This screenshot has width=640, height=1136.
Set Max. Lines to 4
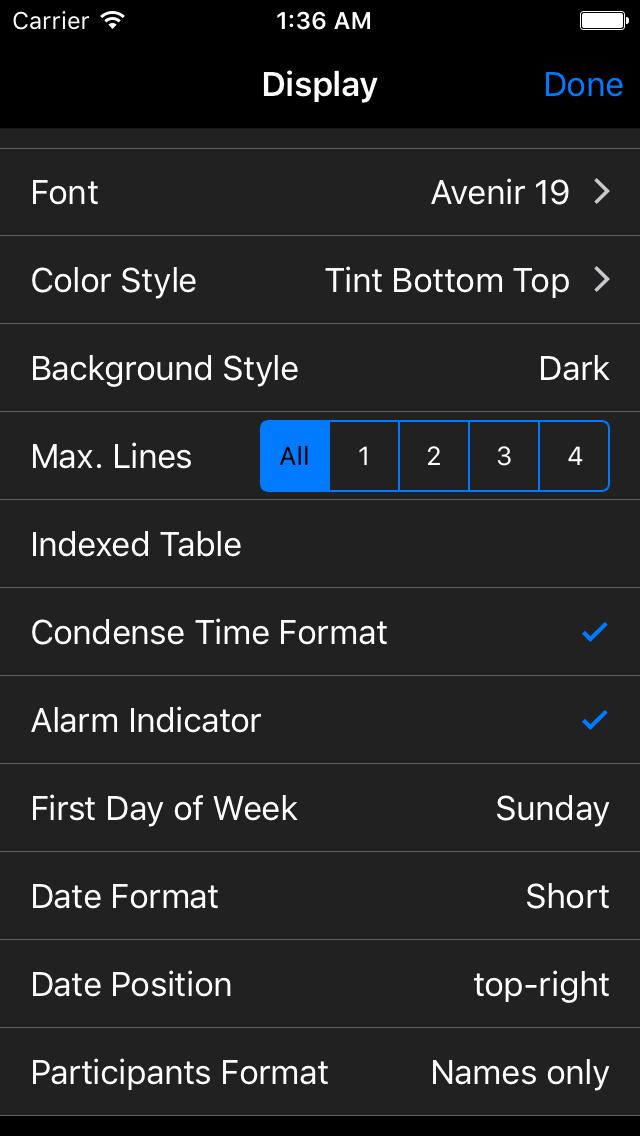pyautogui.click(x=574, y=456)
